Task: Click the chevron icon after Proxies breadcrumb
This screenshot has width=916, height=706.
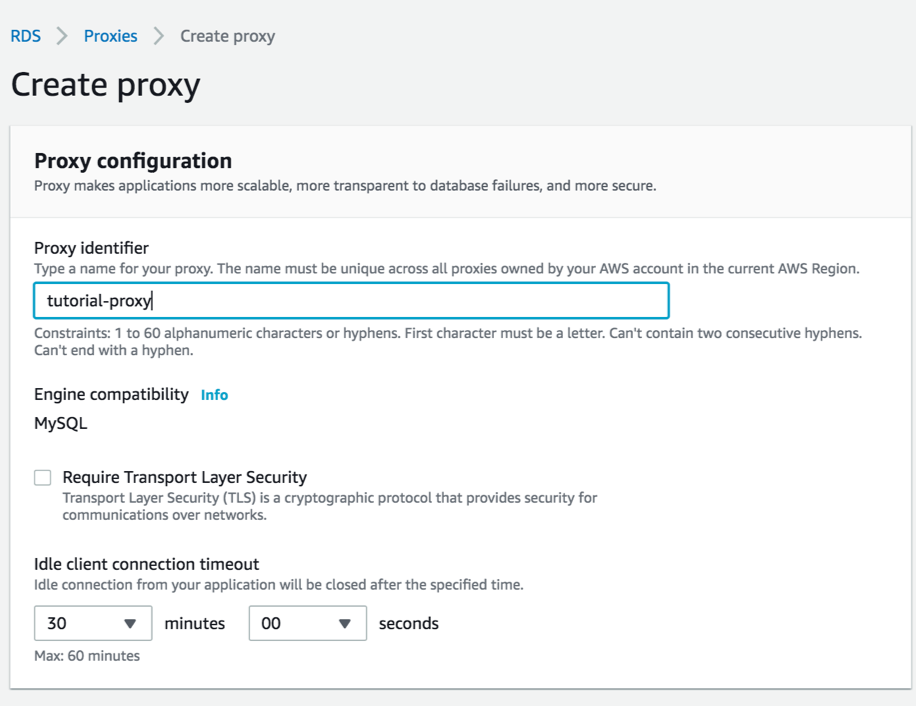Action: (x=159, y=36)
